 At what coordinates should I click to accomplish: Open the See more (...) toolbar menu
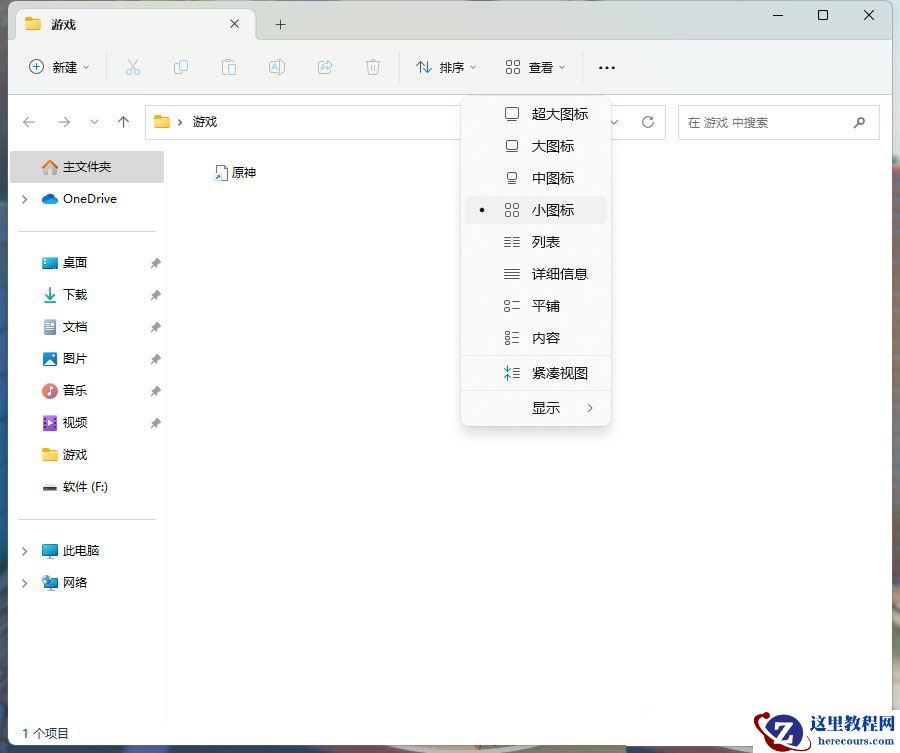click(606, 68)
